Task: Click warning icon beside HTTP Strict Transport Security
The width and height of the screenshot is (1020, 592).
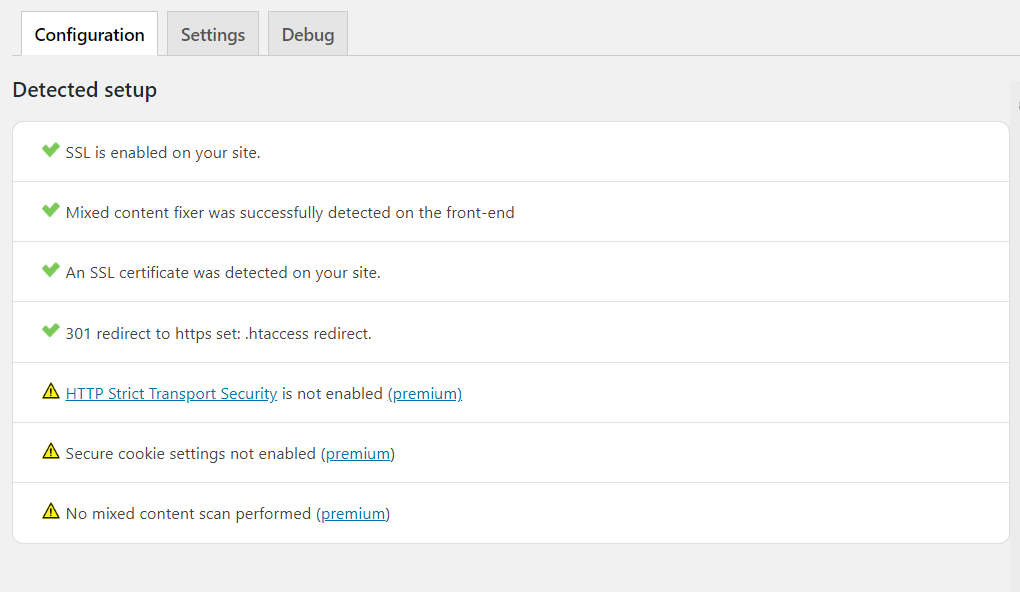Action: (51, 392)
